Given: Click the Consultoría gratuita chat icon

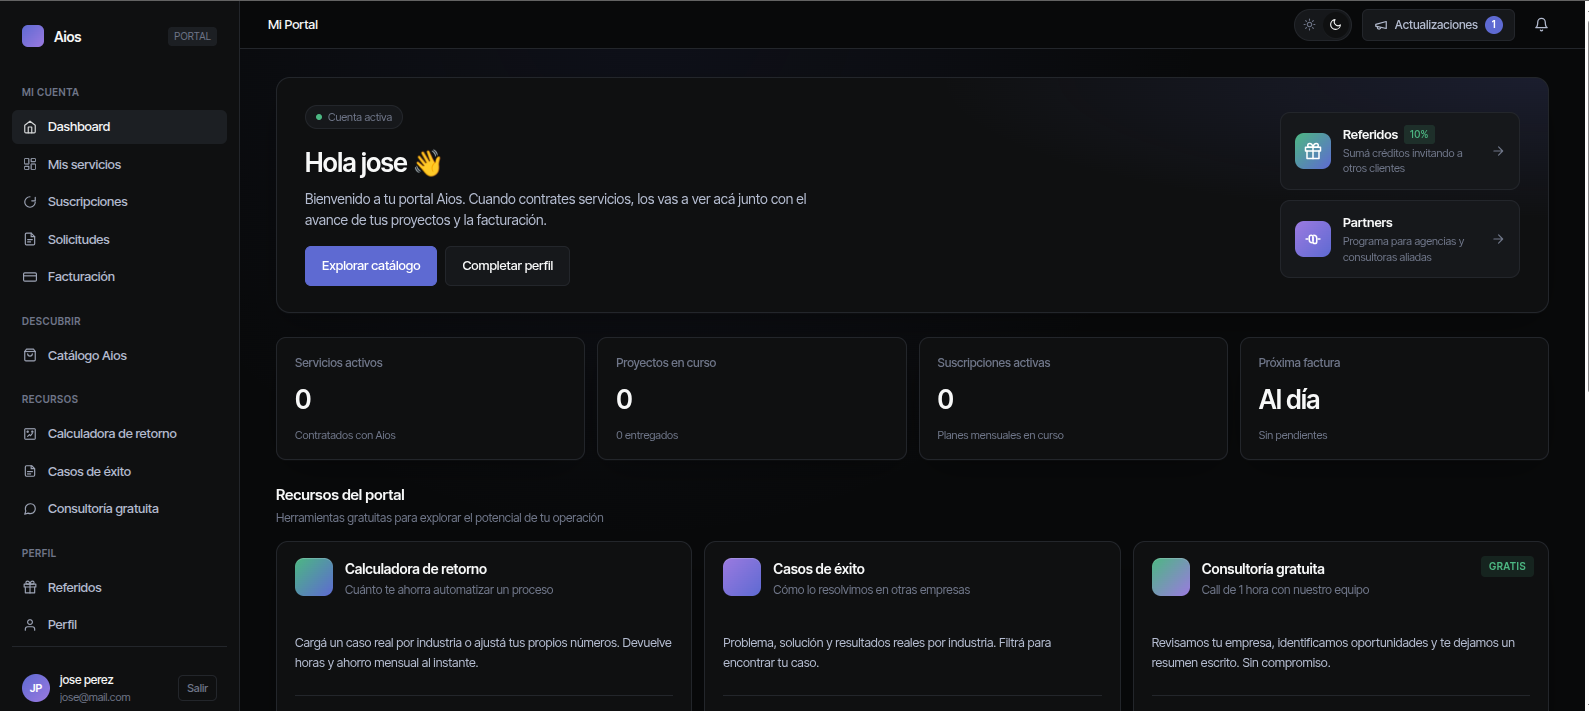Looking at the screenshot, I should tap(30, 509).
